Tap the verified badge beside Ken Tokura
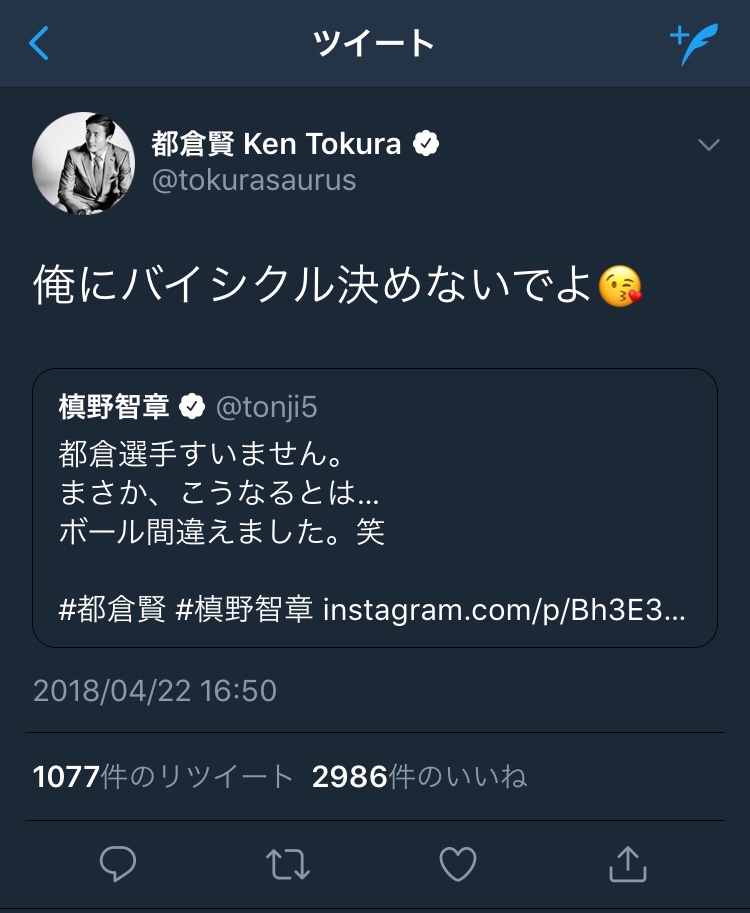The image size is (750, 913). pos(427,144)
